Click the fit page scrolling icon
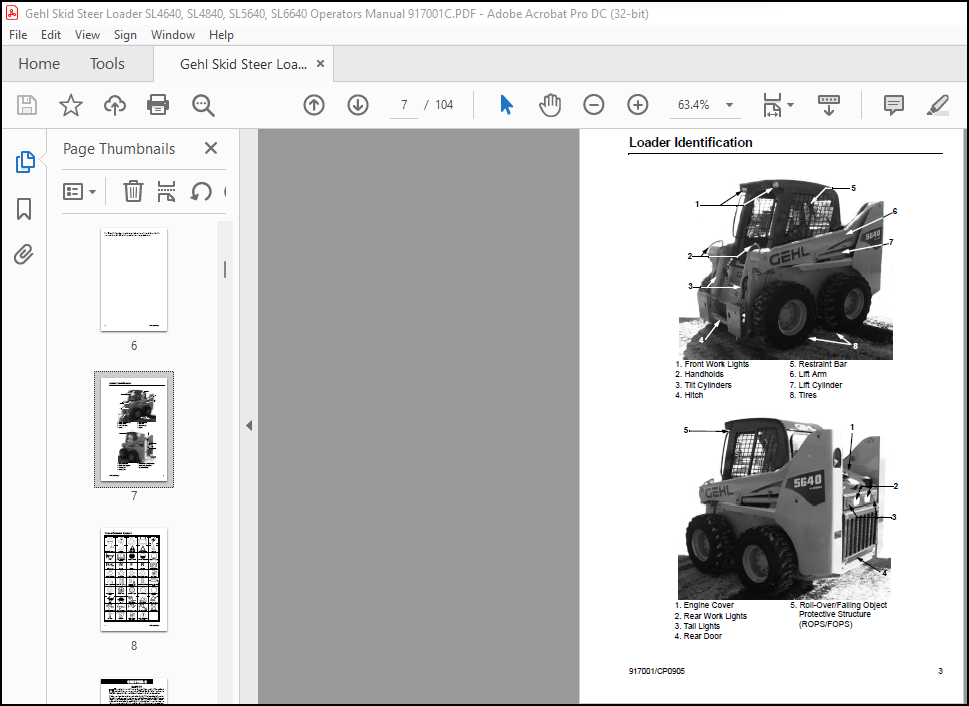969x706 pixels. coord(772,105)
